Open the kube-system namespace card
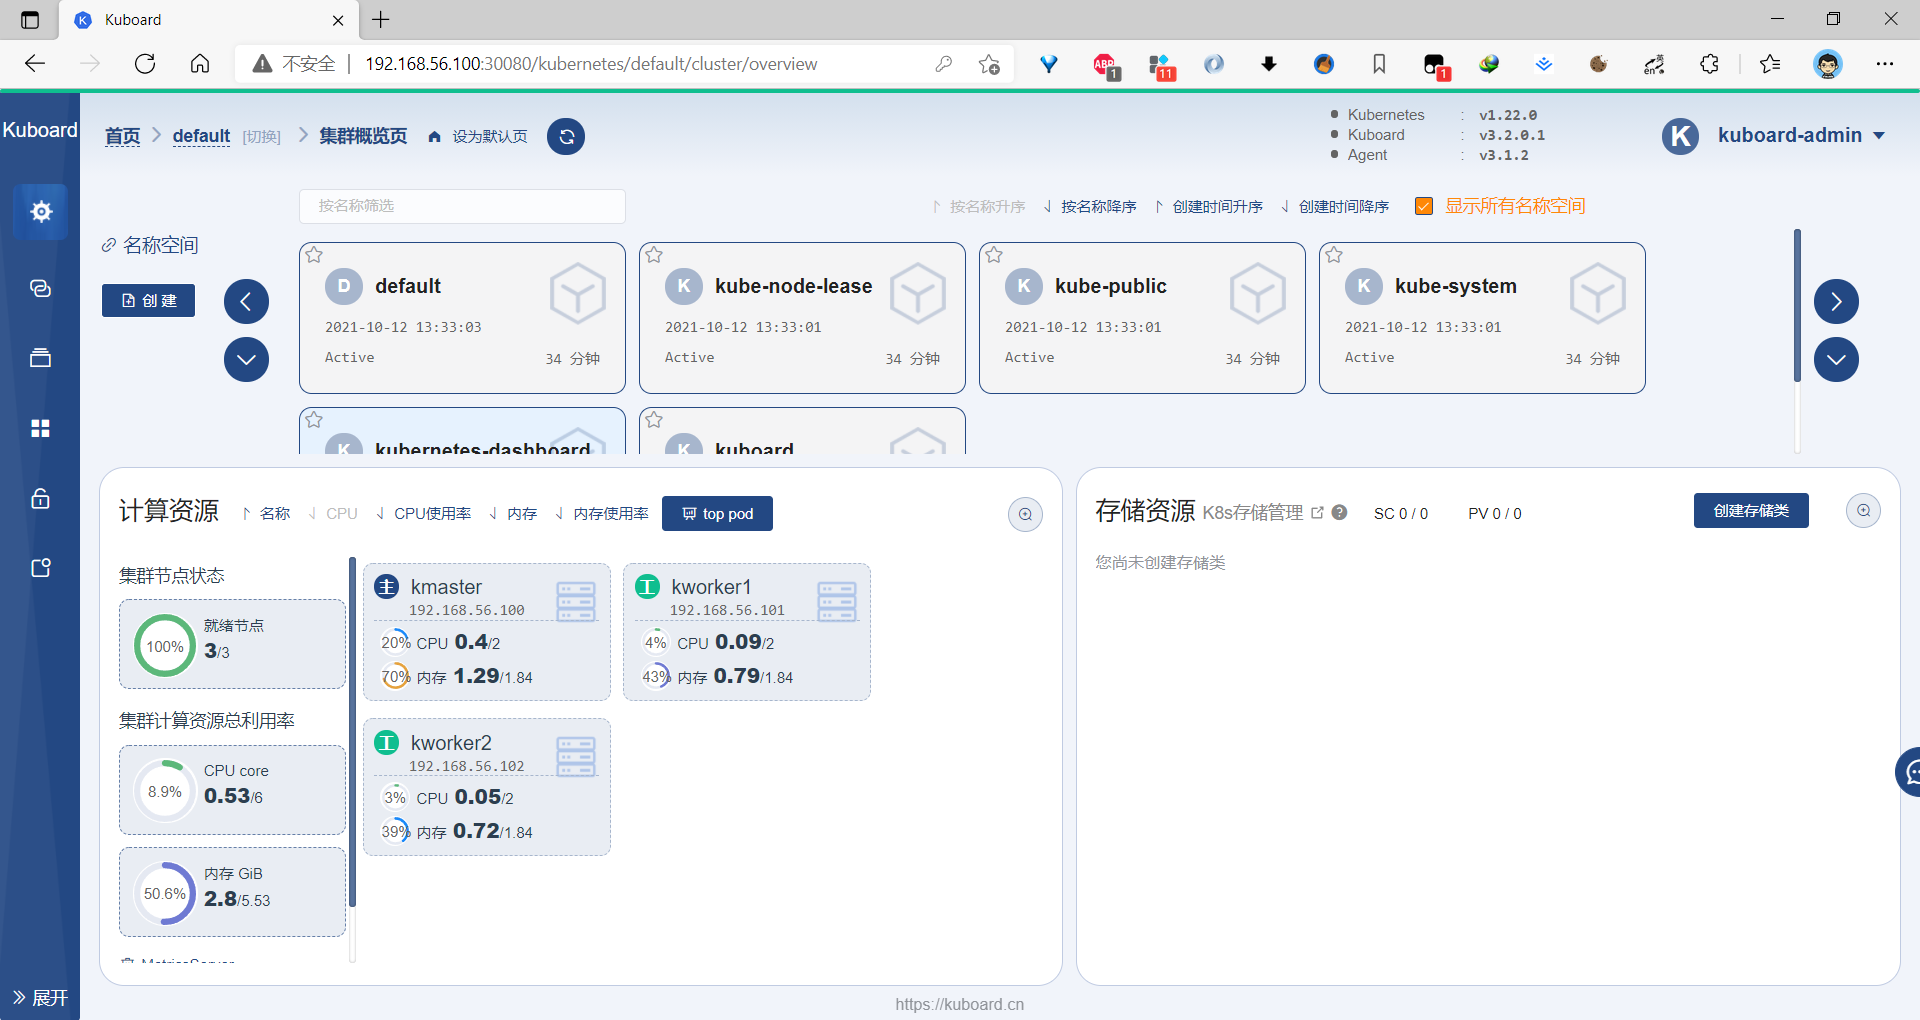The height and width of the screenshot is (1020, 1920). click(1482, 318)
